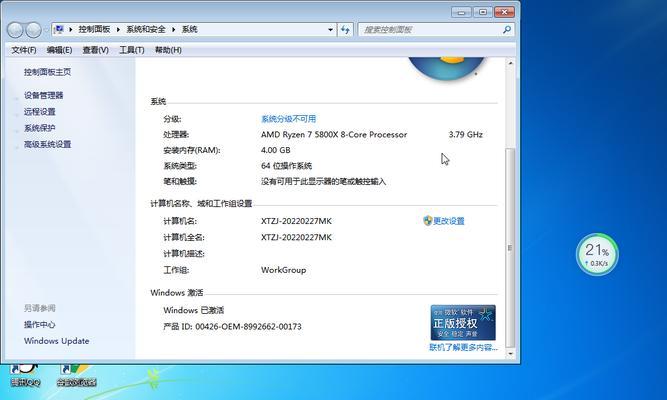Open the 文件(F) menu
Screen dimensions: 667x400
(24, 50)
